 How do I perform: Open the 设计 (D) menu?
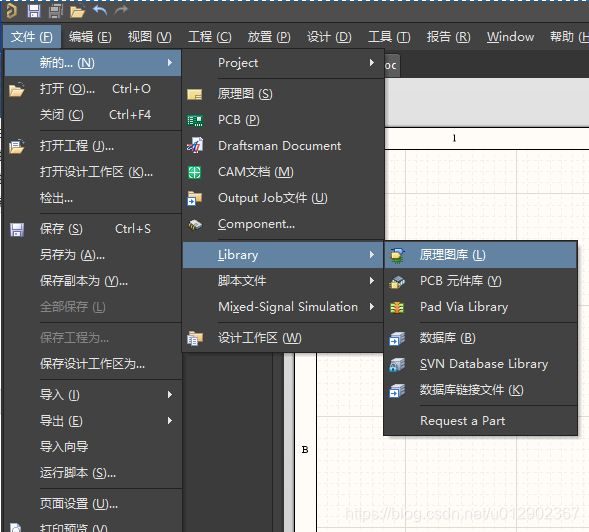pyautogui.click(x=329, y=37)
